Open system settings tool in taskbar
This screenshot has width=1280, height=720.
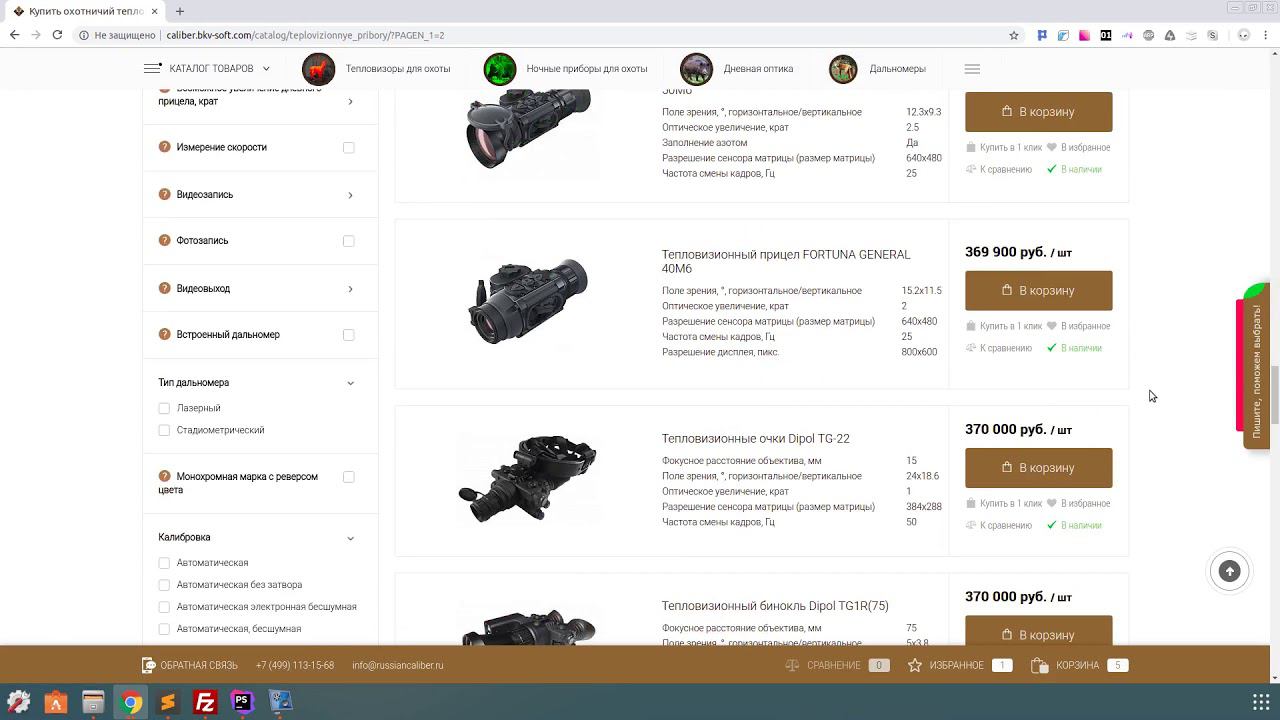click(x=18, y=702)
